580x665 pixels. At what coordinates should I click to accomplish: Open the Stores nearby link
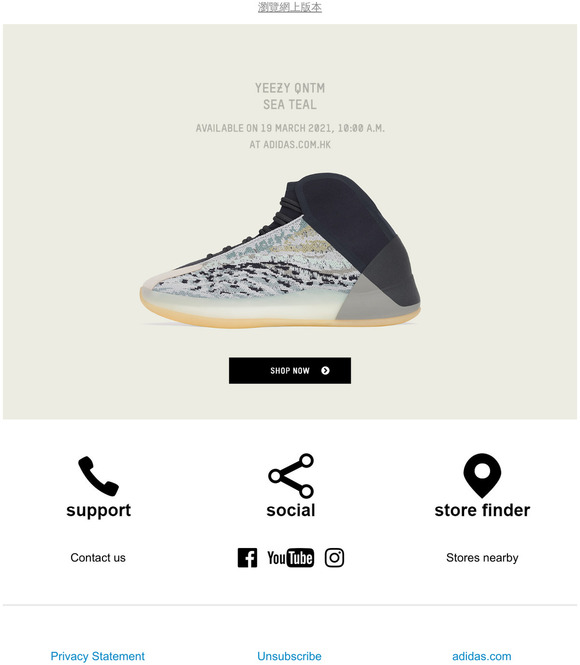click(x=482, y=558)
